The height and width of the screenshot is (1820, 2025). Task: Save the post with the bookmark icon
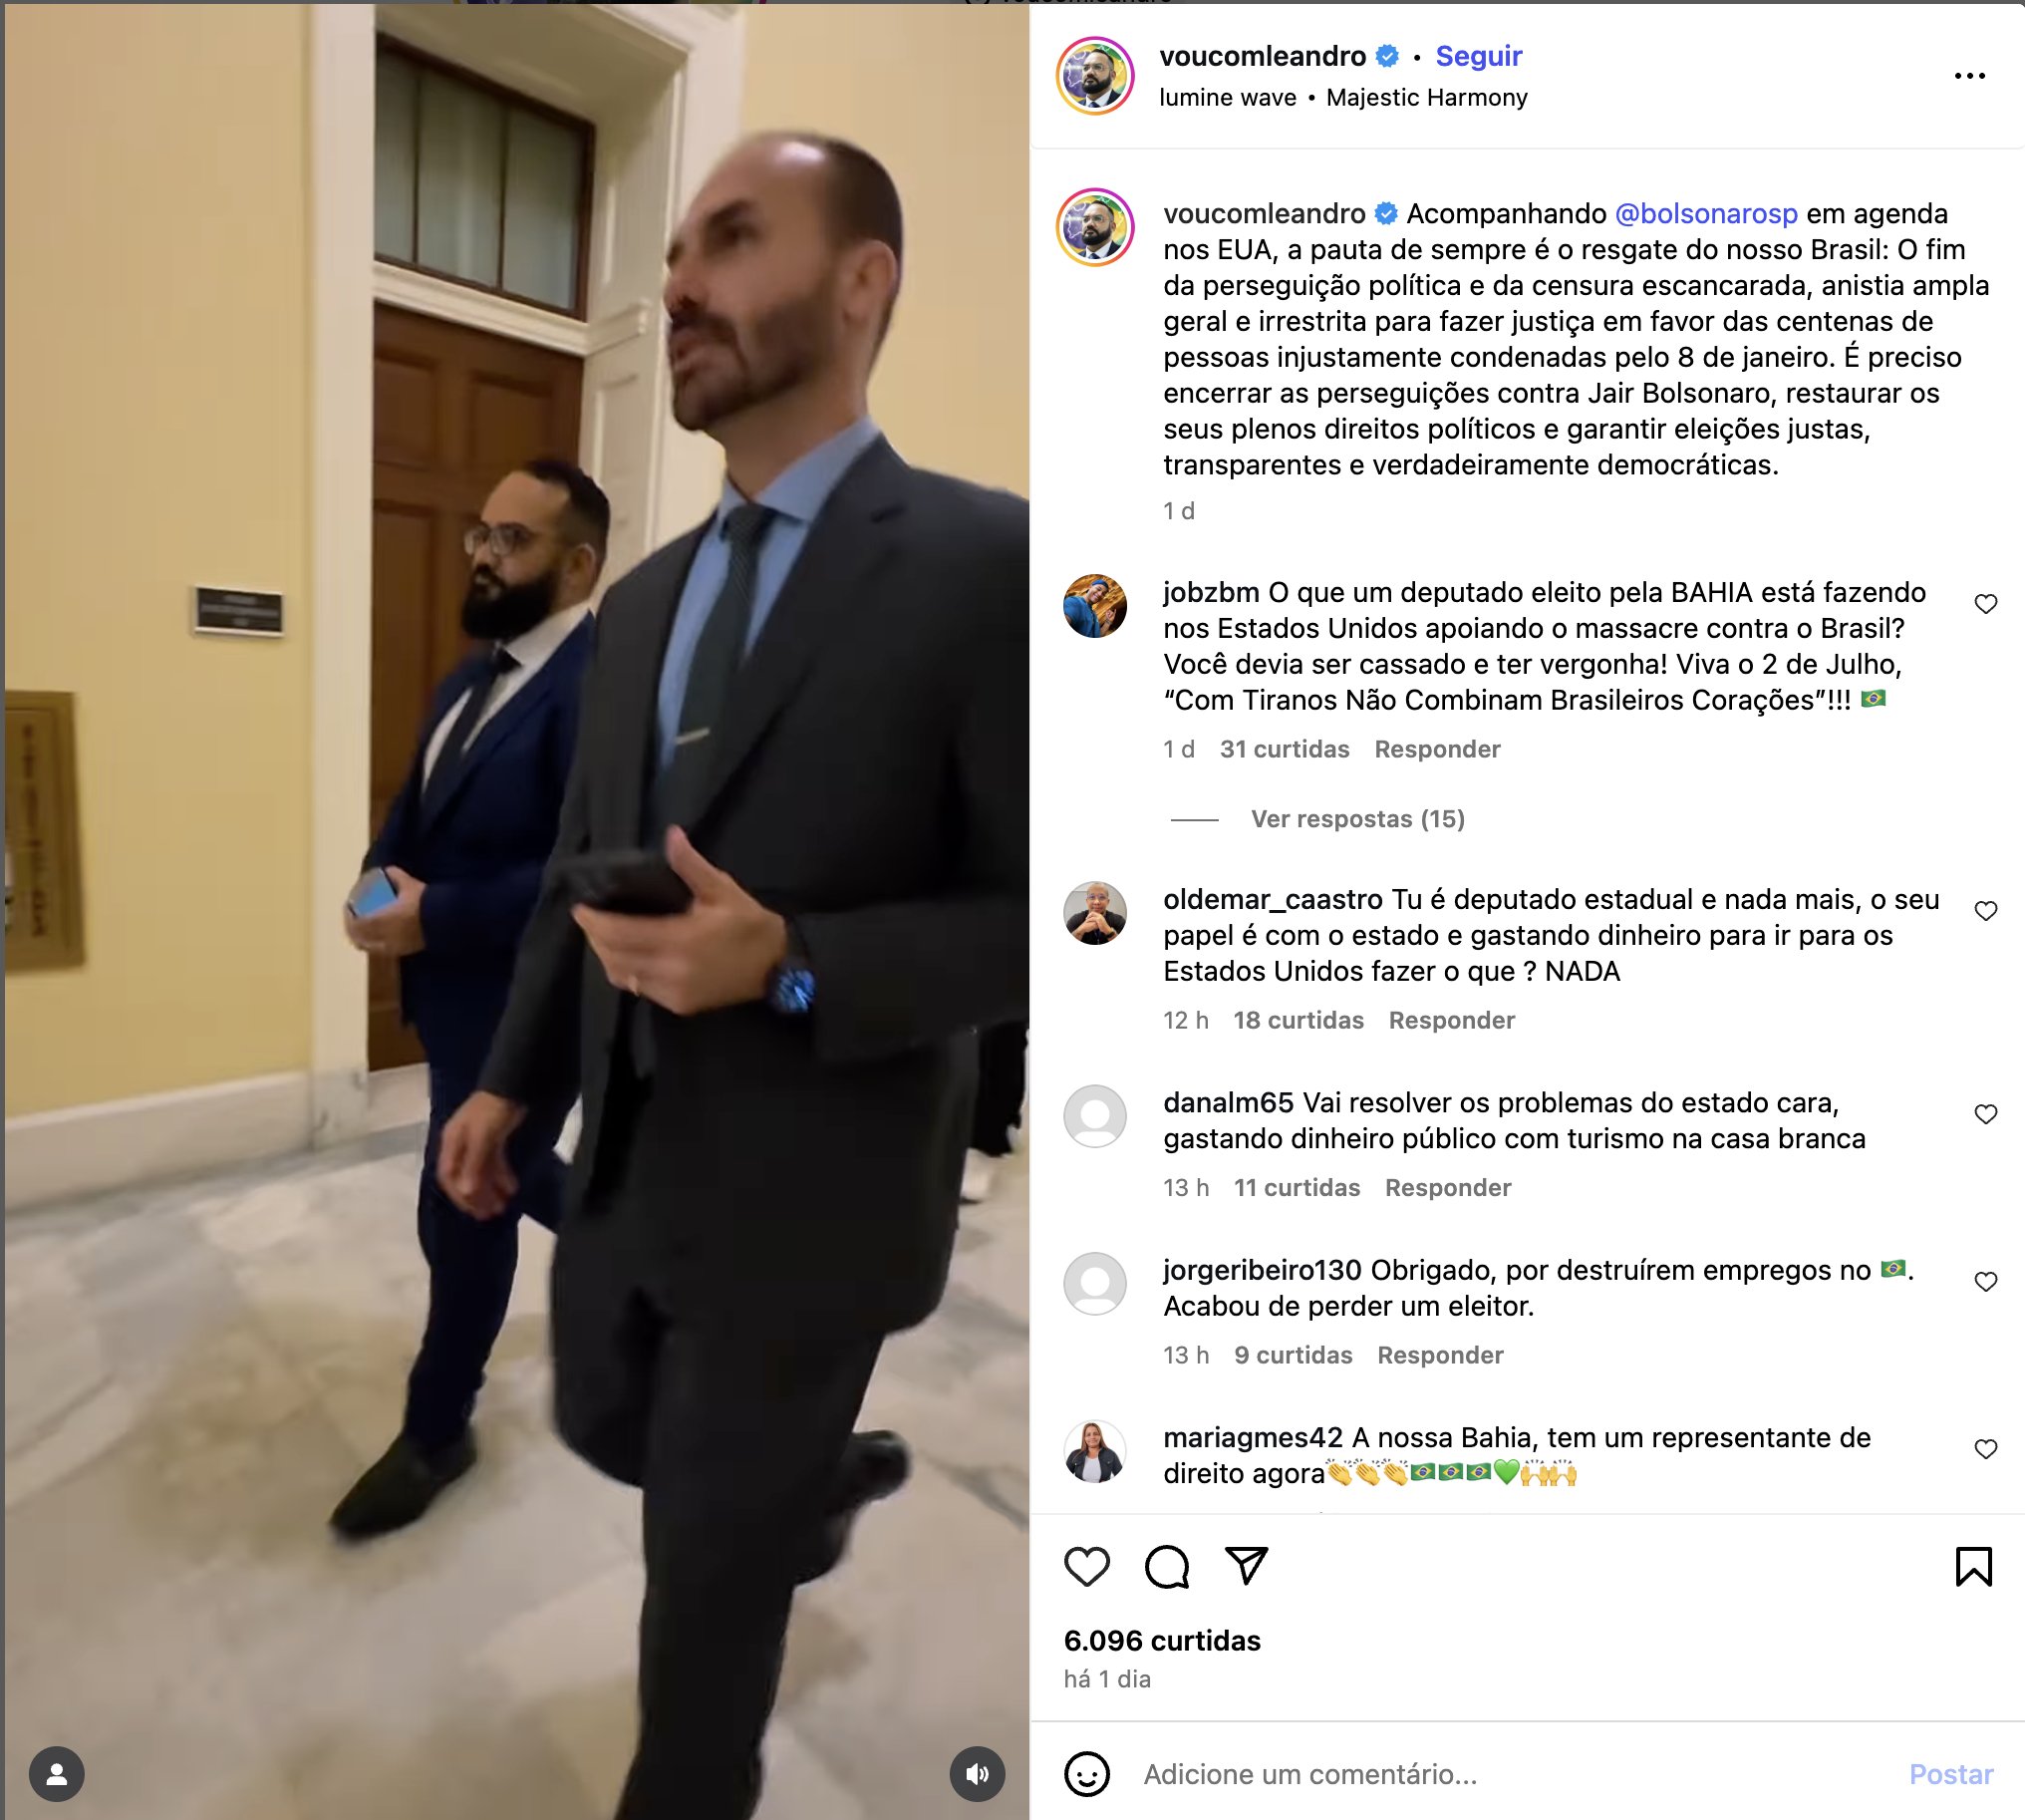tap(1973, 1567)
